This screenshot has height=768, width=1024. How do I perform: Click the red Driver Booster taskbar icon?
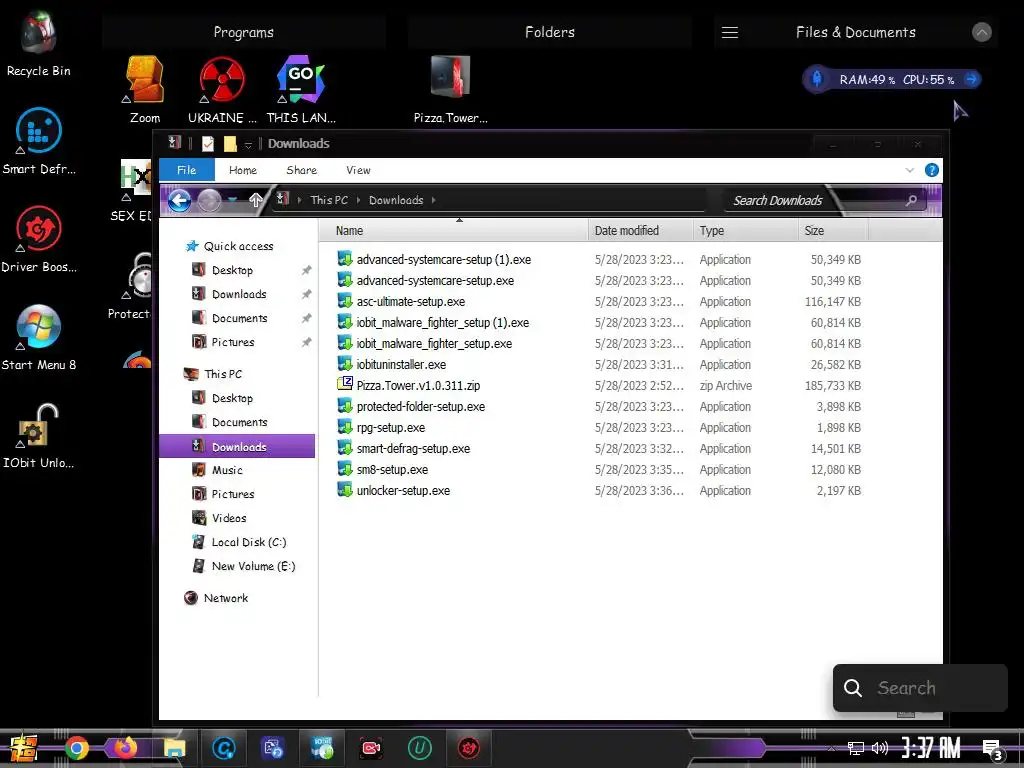click(468, 748)
